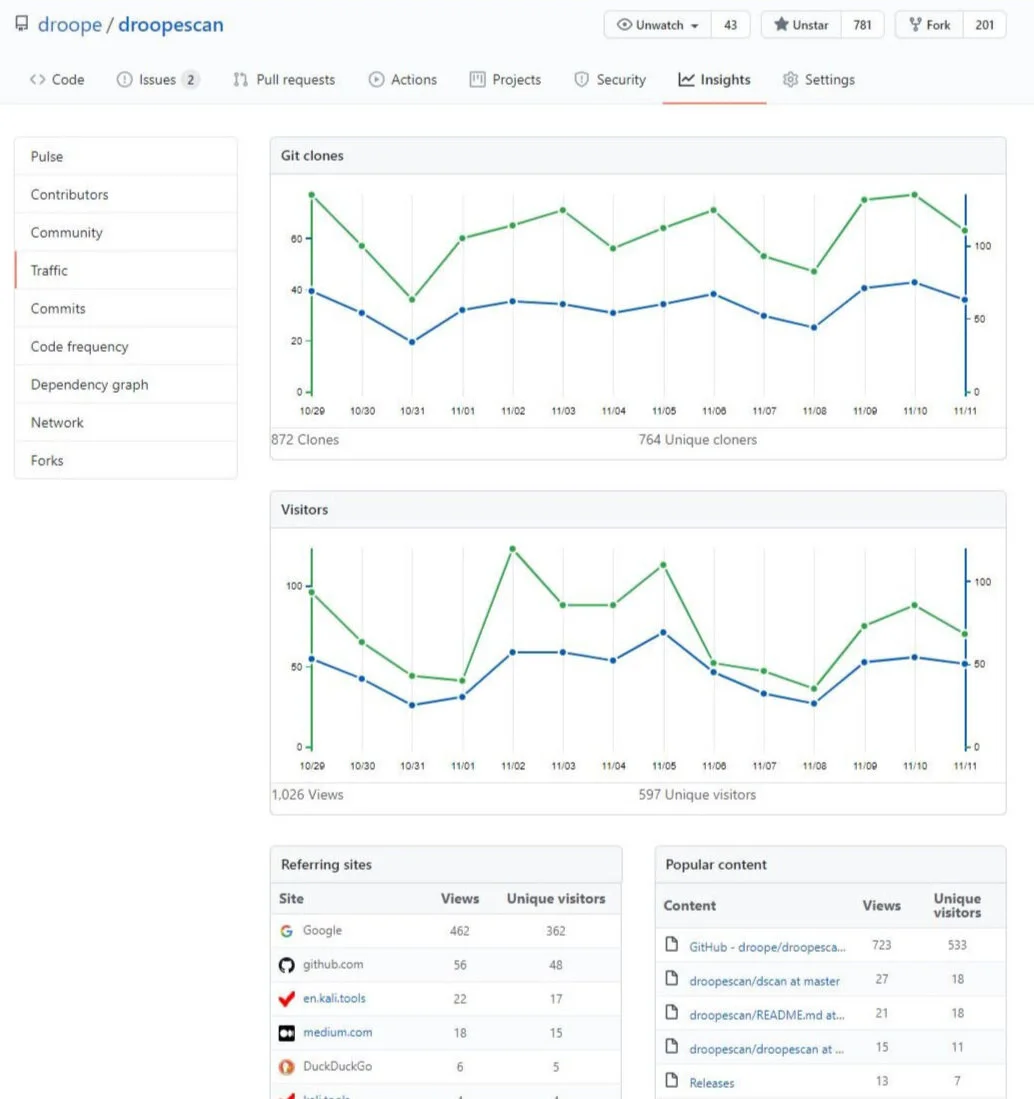The height and width of the screenshot is (1099, 1034).
Task: Select Code frequency in the sidebar
Action: (x=125, y=346)
